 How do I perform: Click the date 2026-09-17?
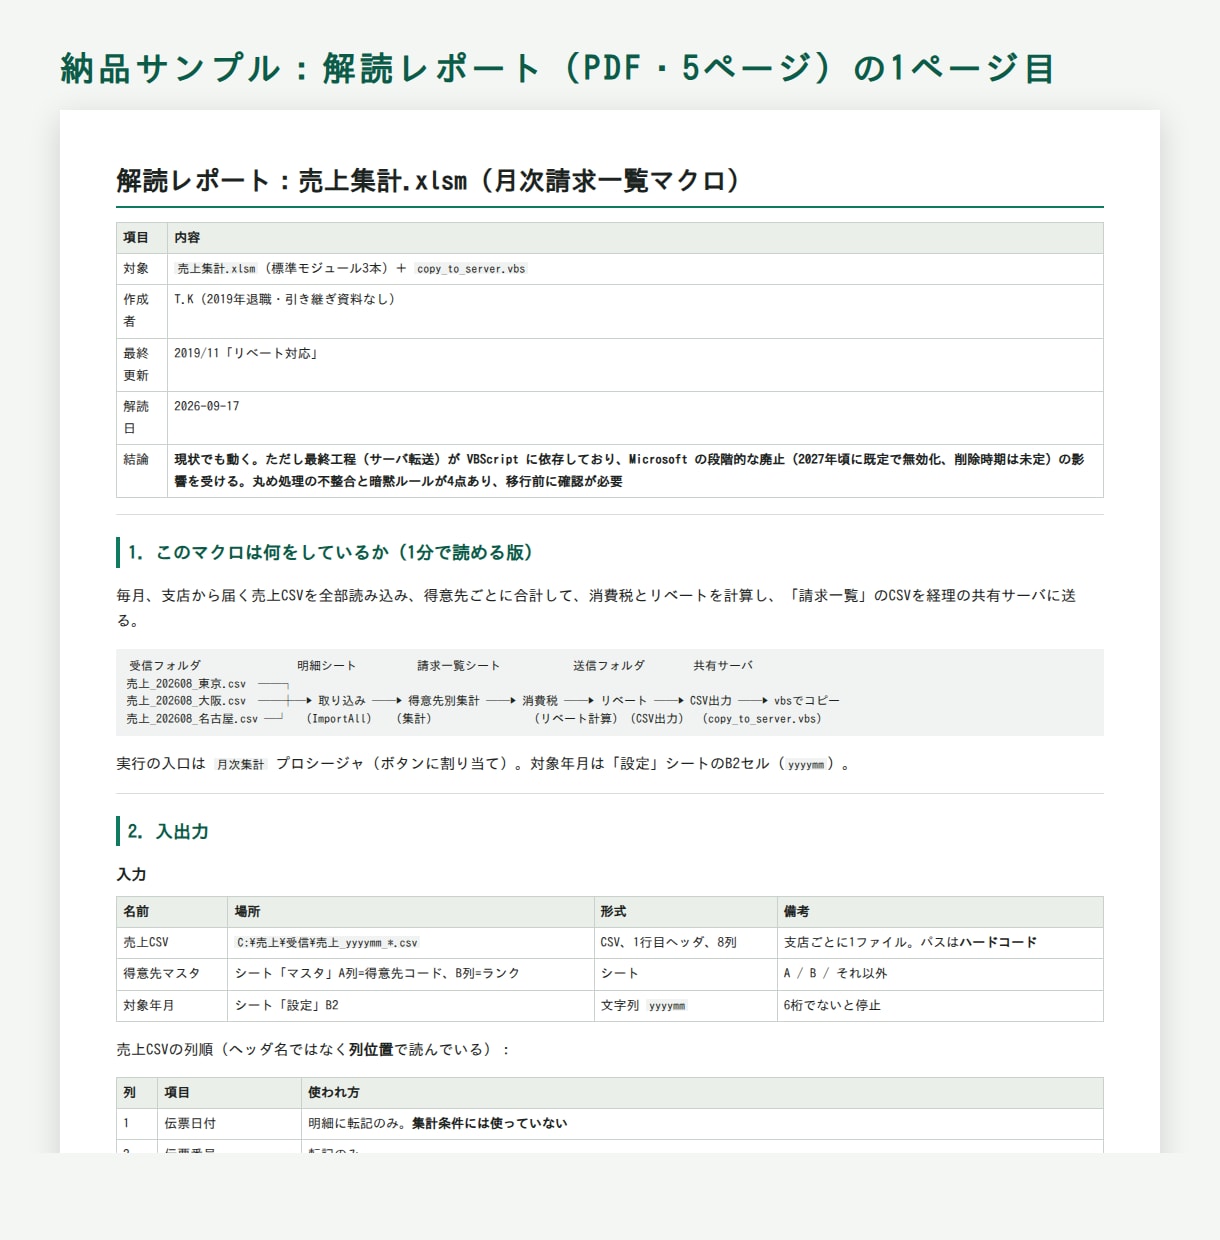[207, 406]
